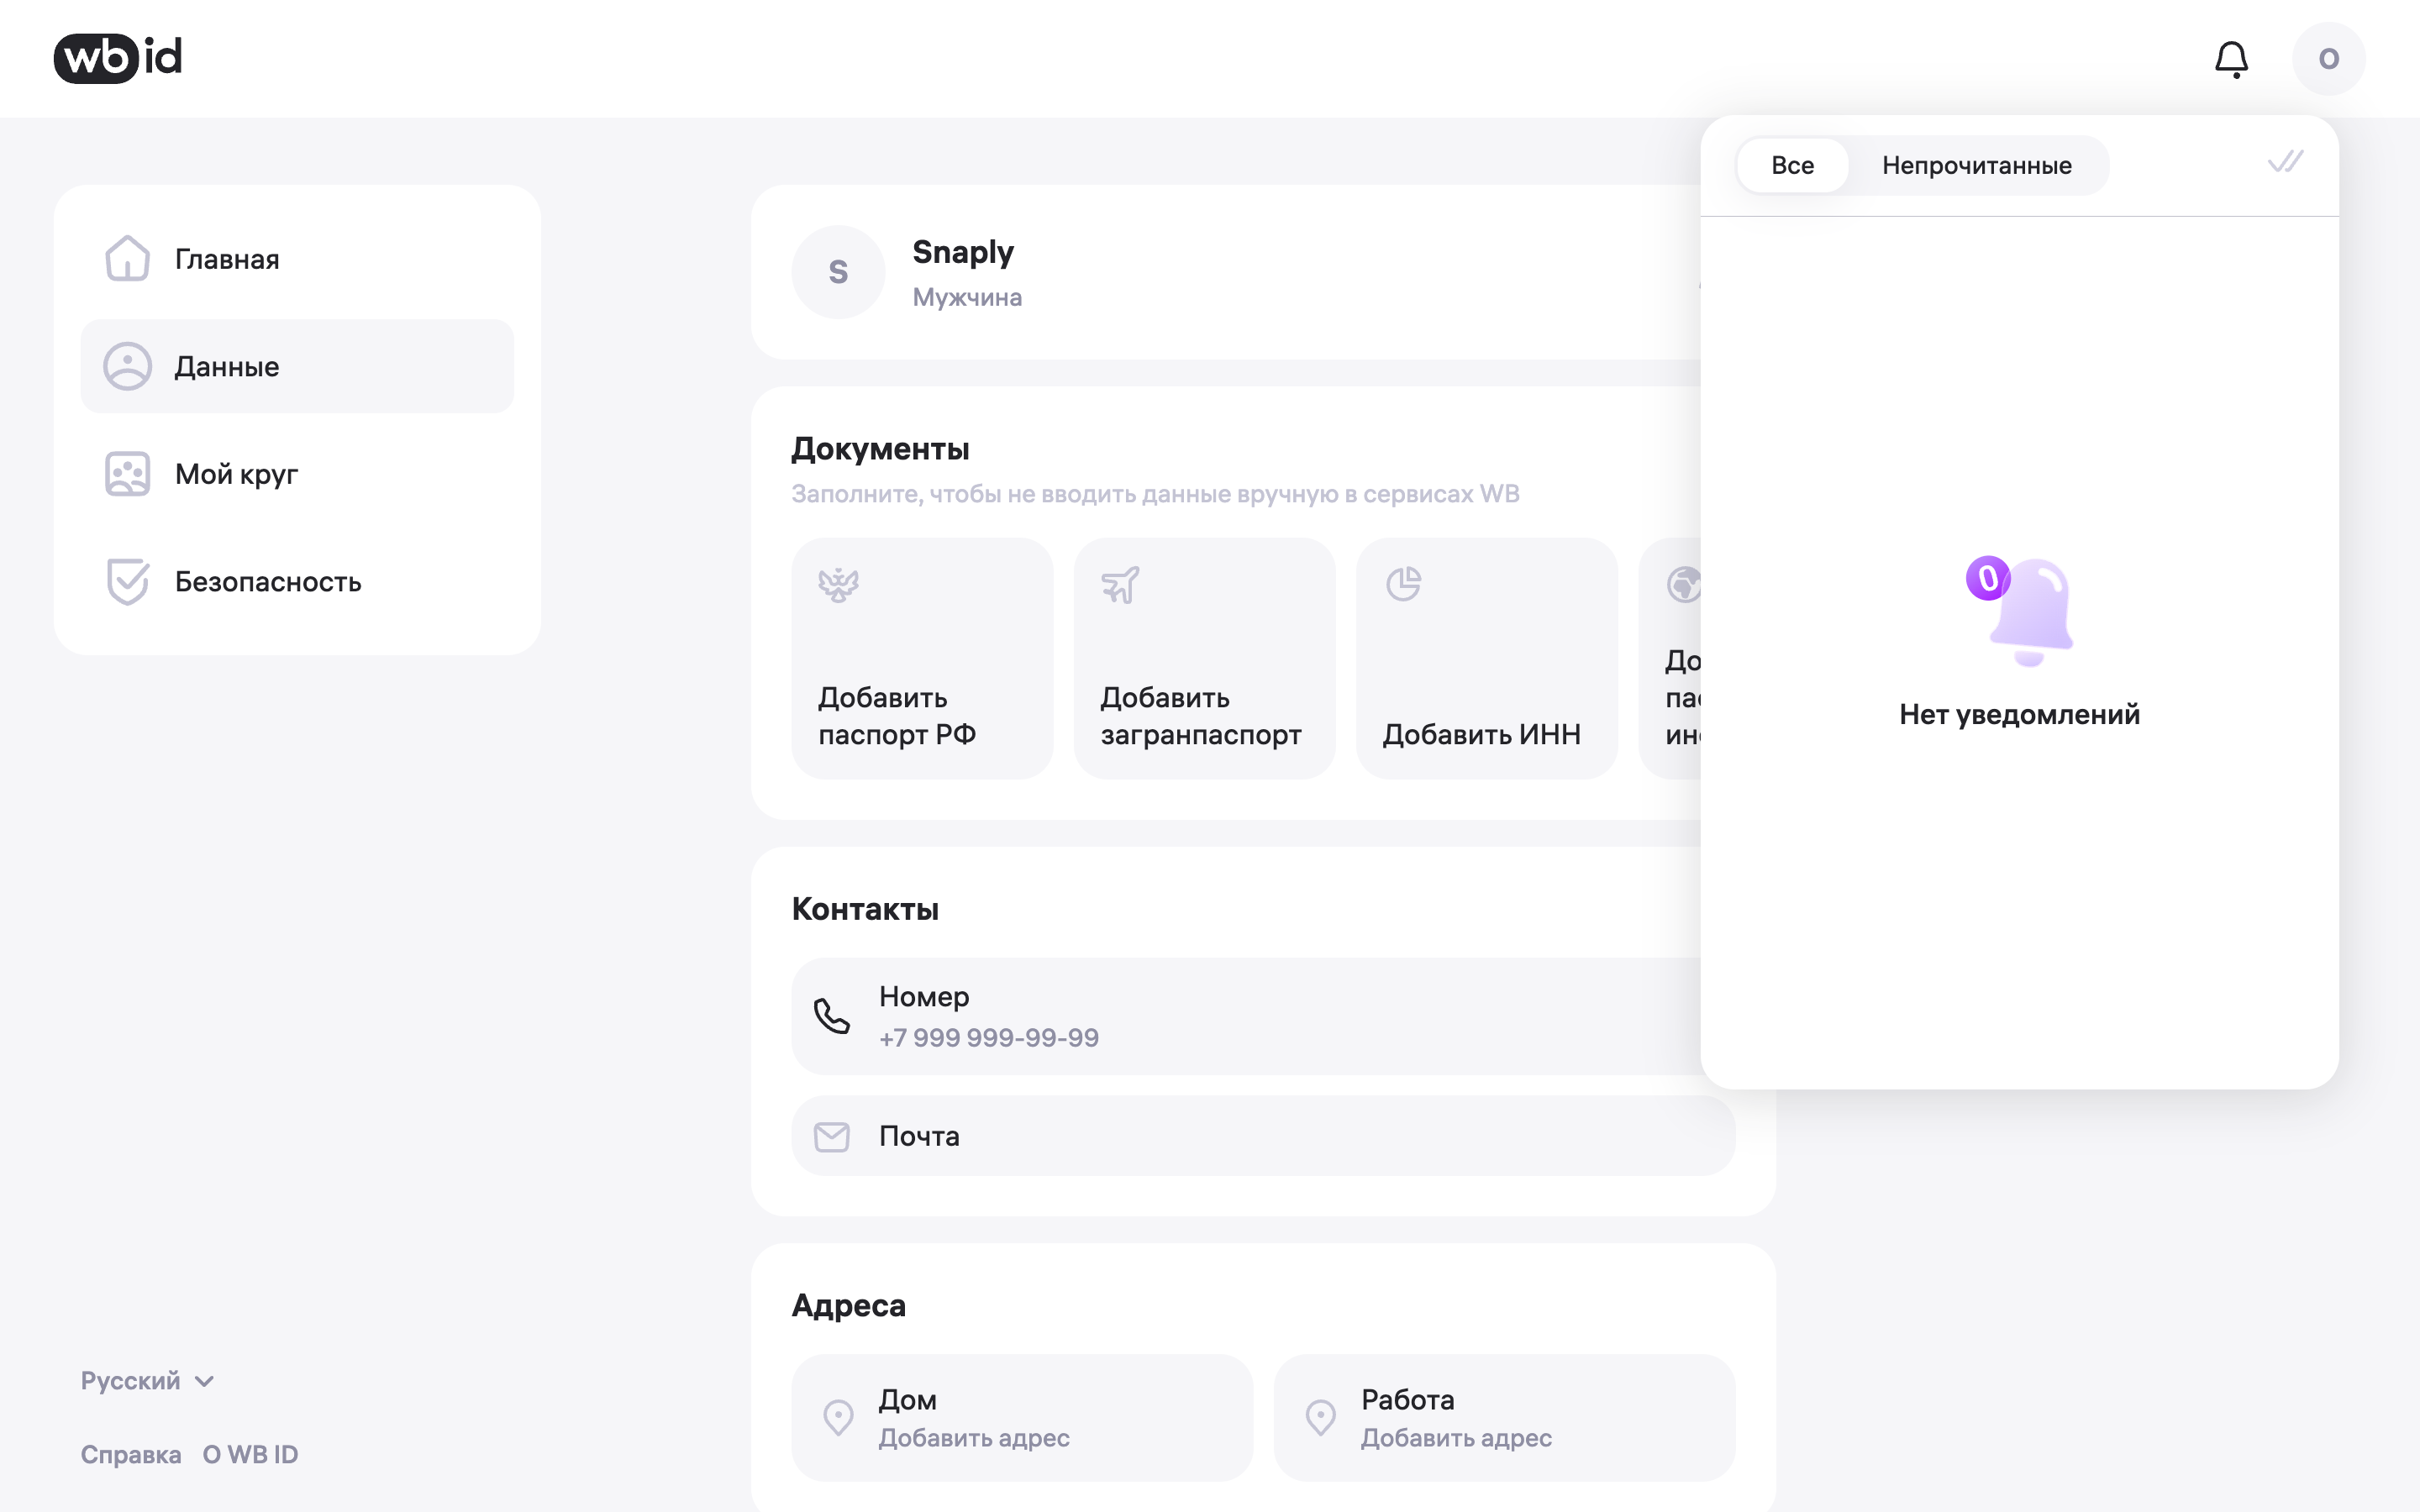Open the Русский language dropdown
Image resolution: width=2420 pixels, height=1512 pixels.
point(148,1381)
